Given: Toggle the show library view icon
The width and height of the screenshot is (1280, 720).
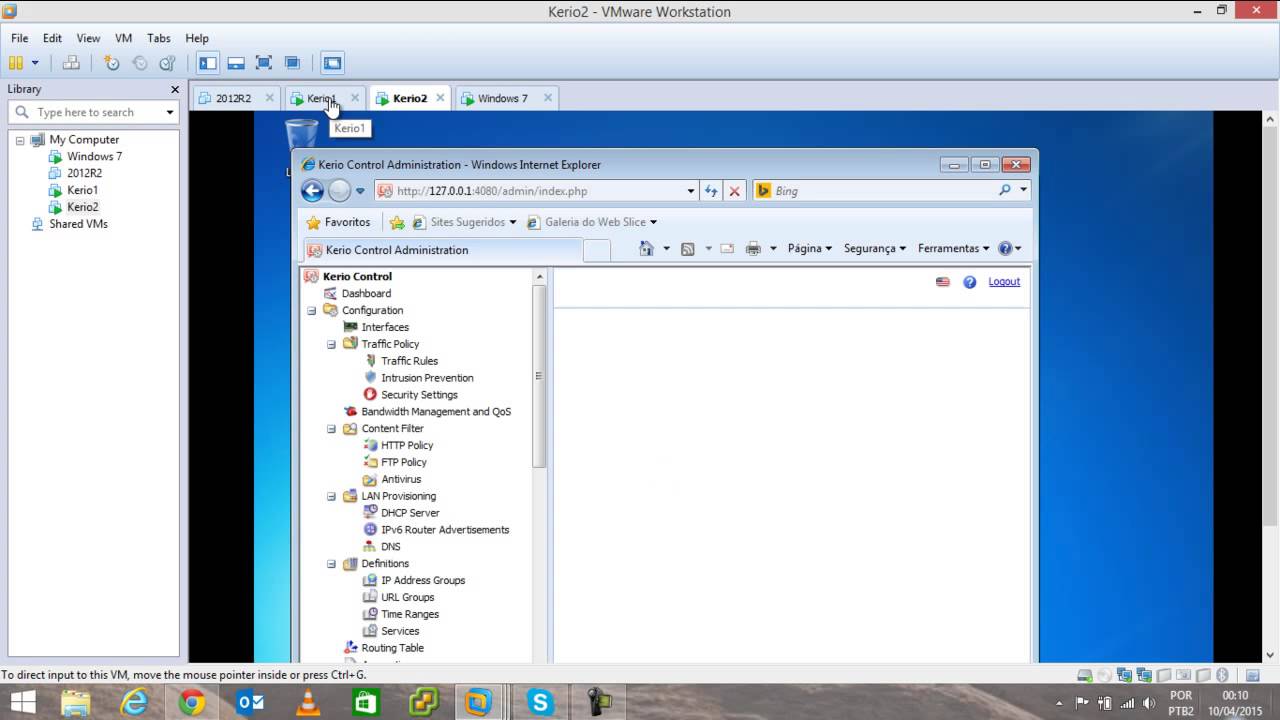Looking at the screenshot, I should pyautogui.click(x=208, y=63).
